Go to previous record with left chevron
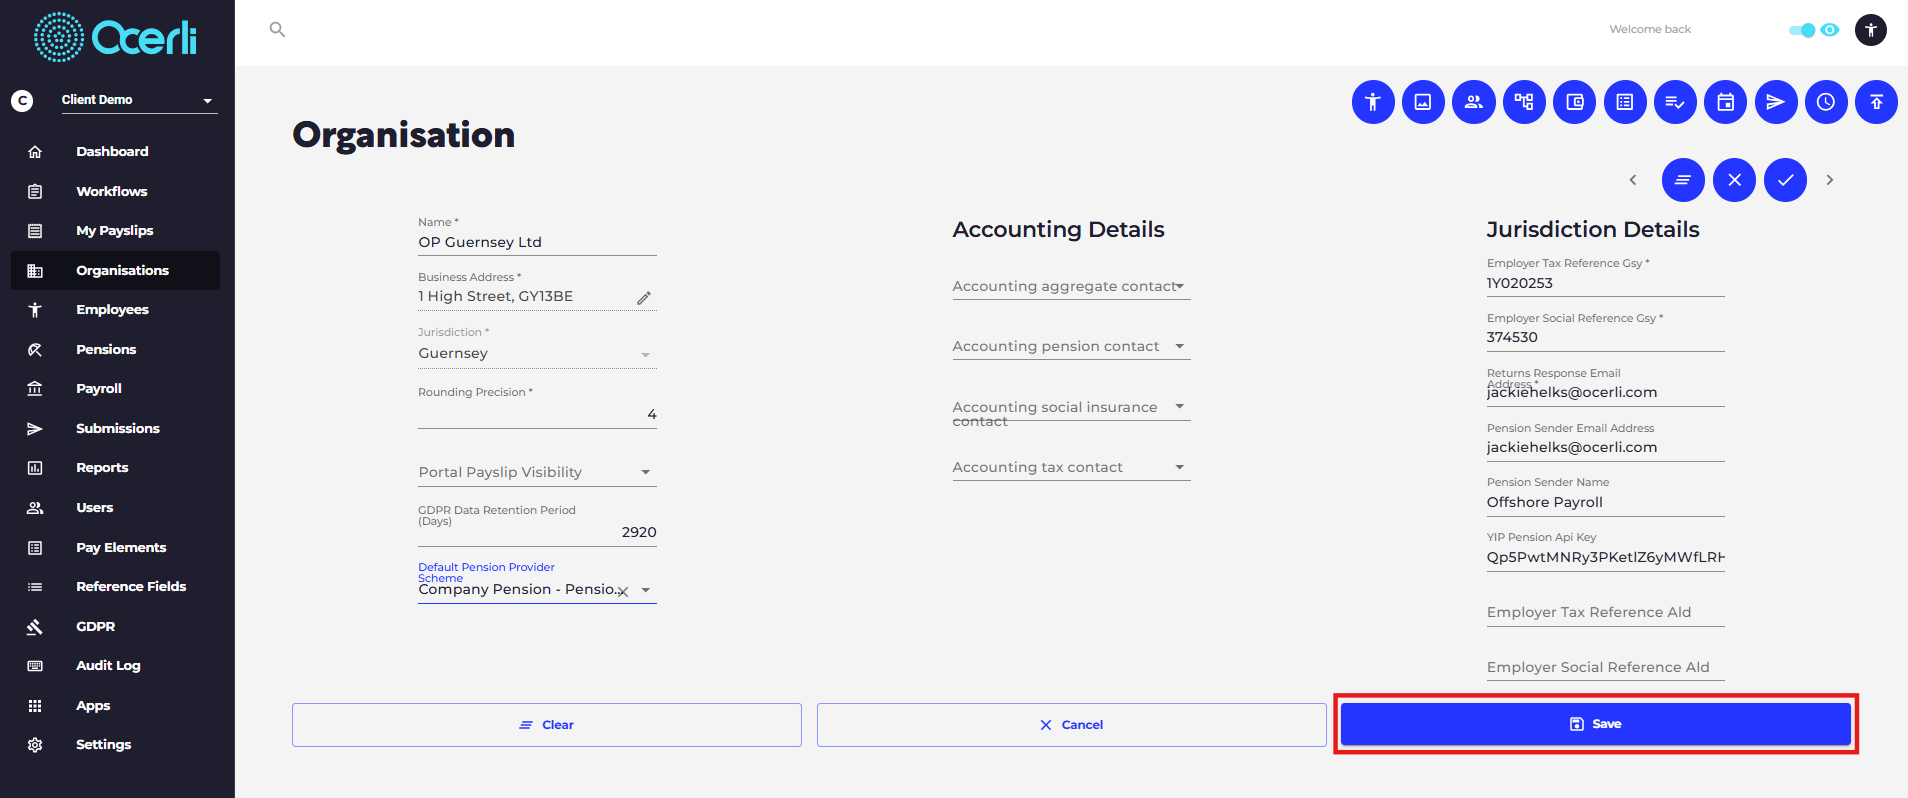This screenshot has width=1908, height=798. coord(1633,180)
